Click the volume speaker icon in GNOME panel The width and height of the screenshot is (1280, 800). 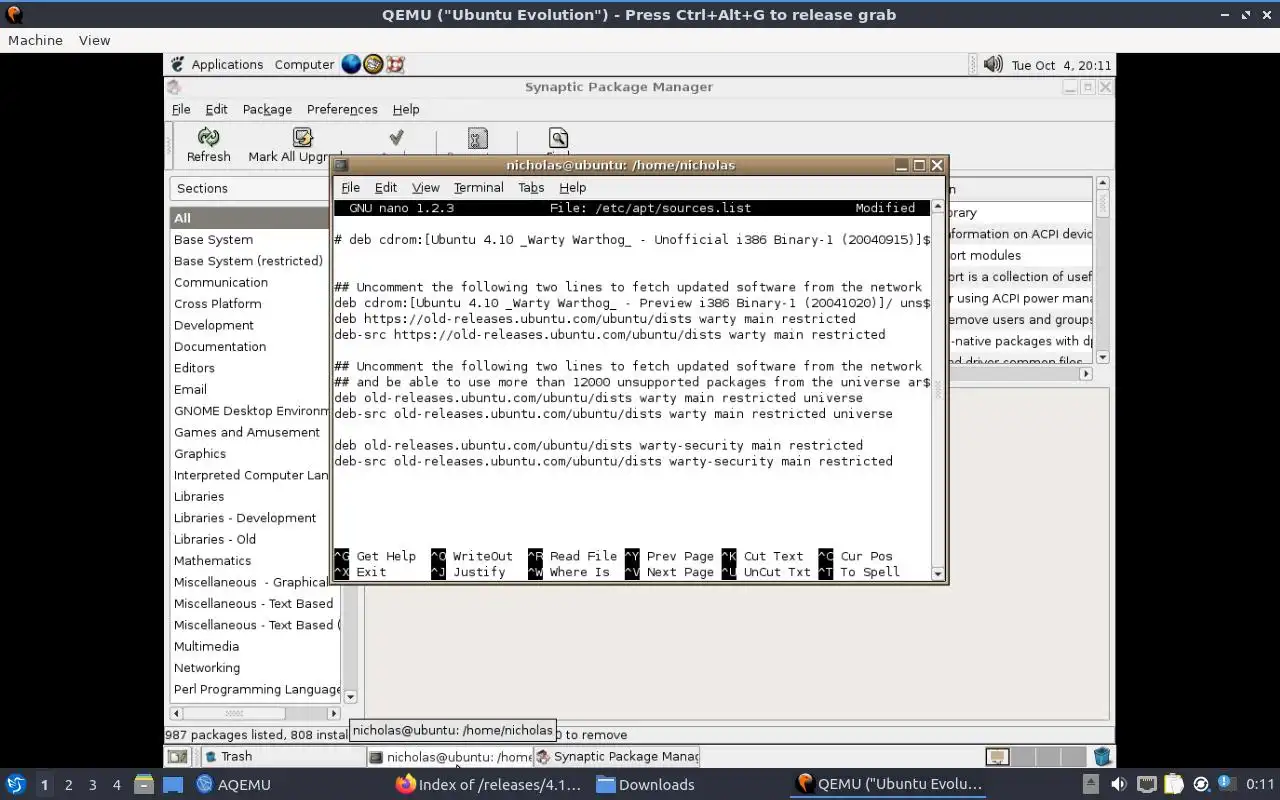[x=992, y=64]
